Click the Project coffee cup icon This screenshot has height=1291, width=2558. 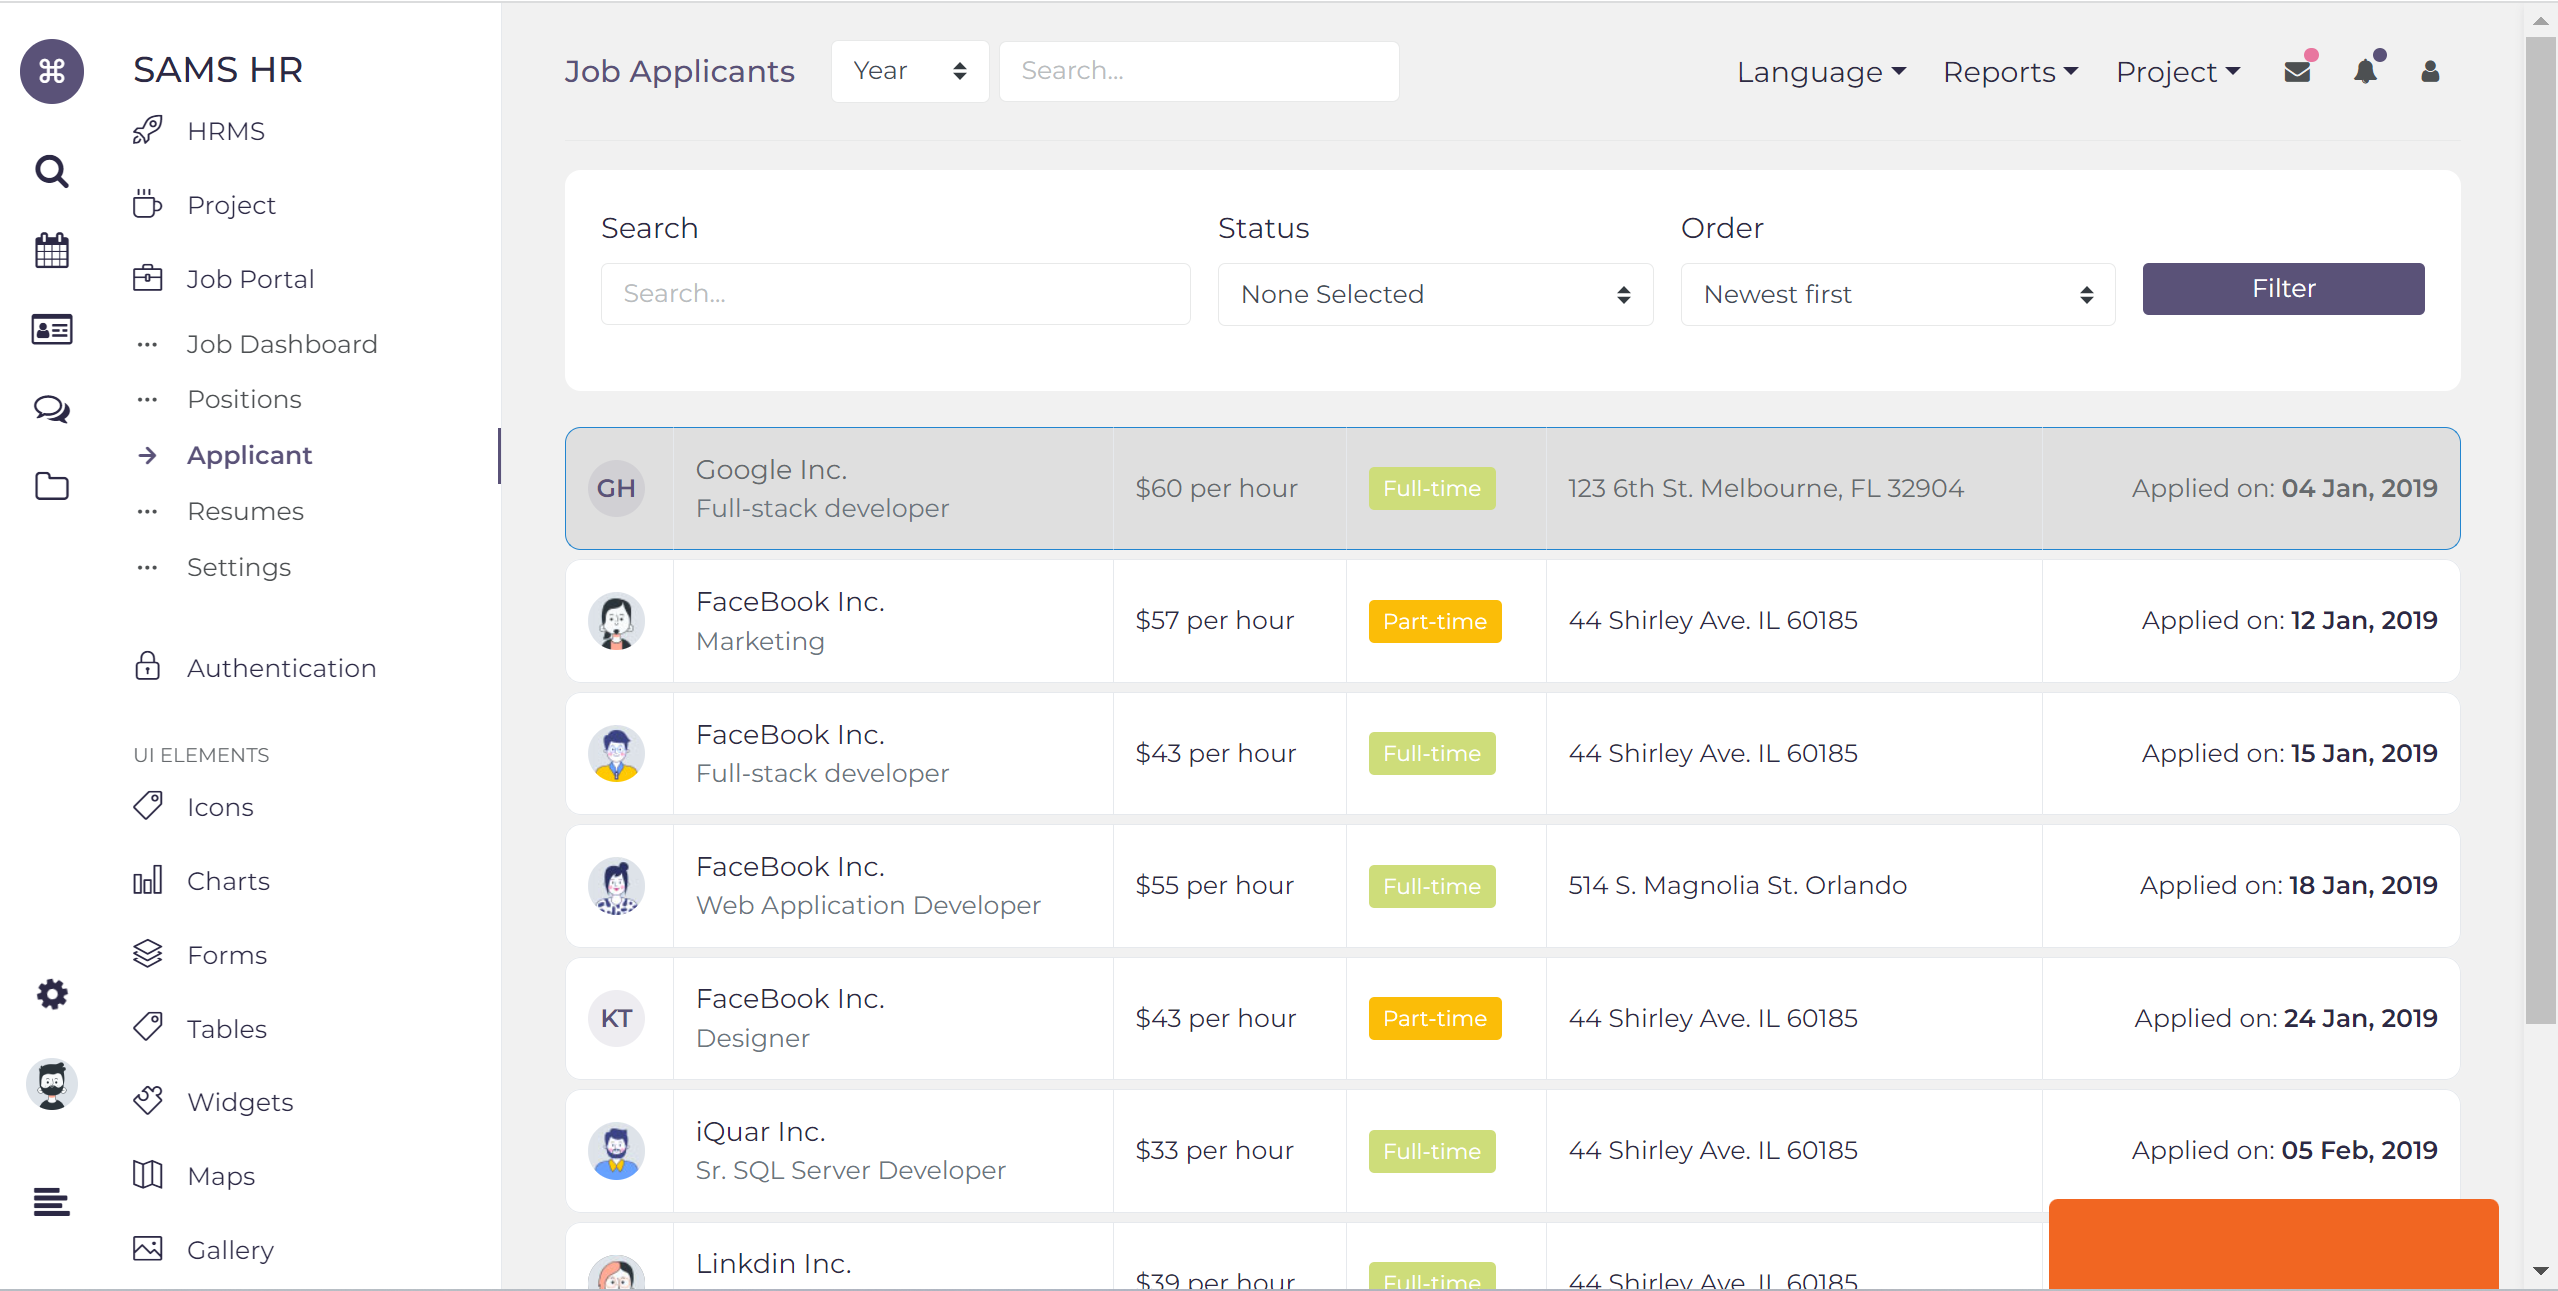pyautogui.click(x=148, y=204)
